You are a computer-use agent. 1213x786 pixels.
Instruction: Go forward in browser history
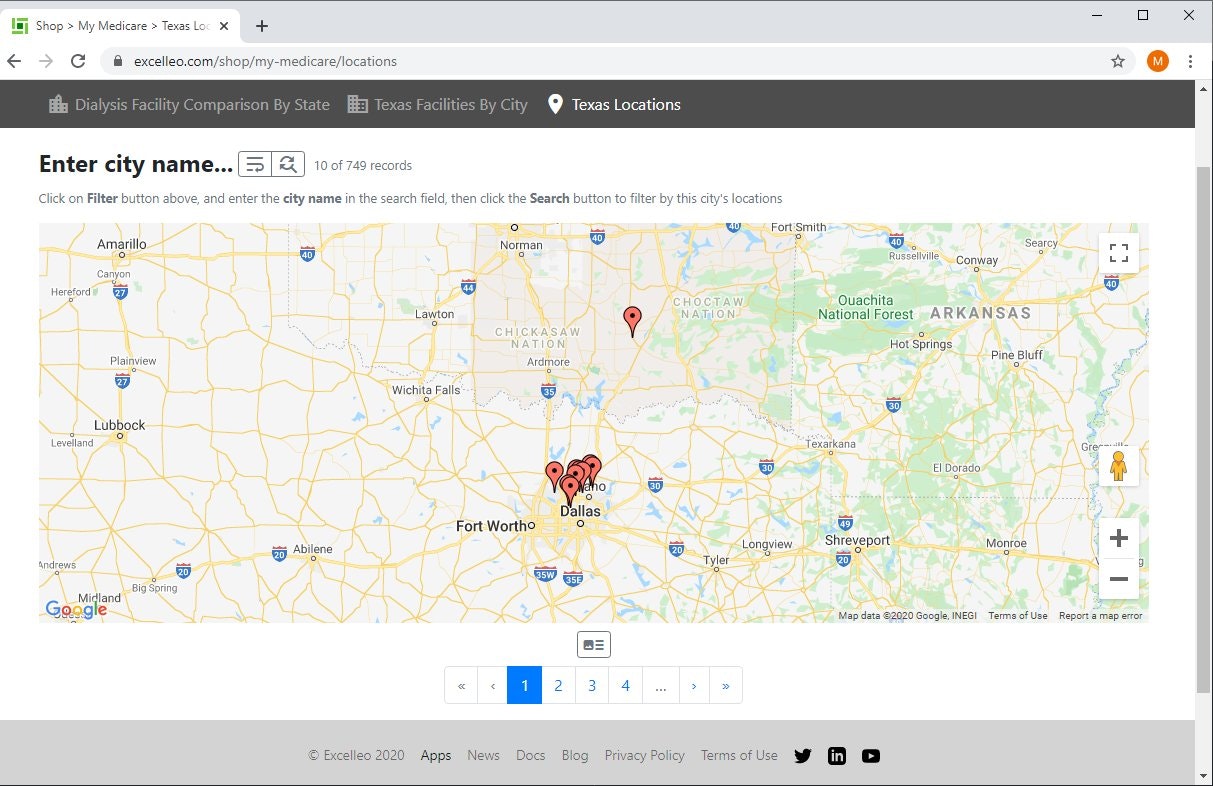pyautogui.click(x=45, y=61)
